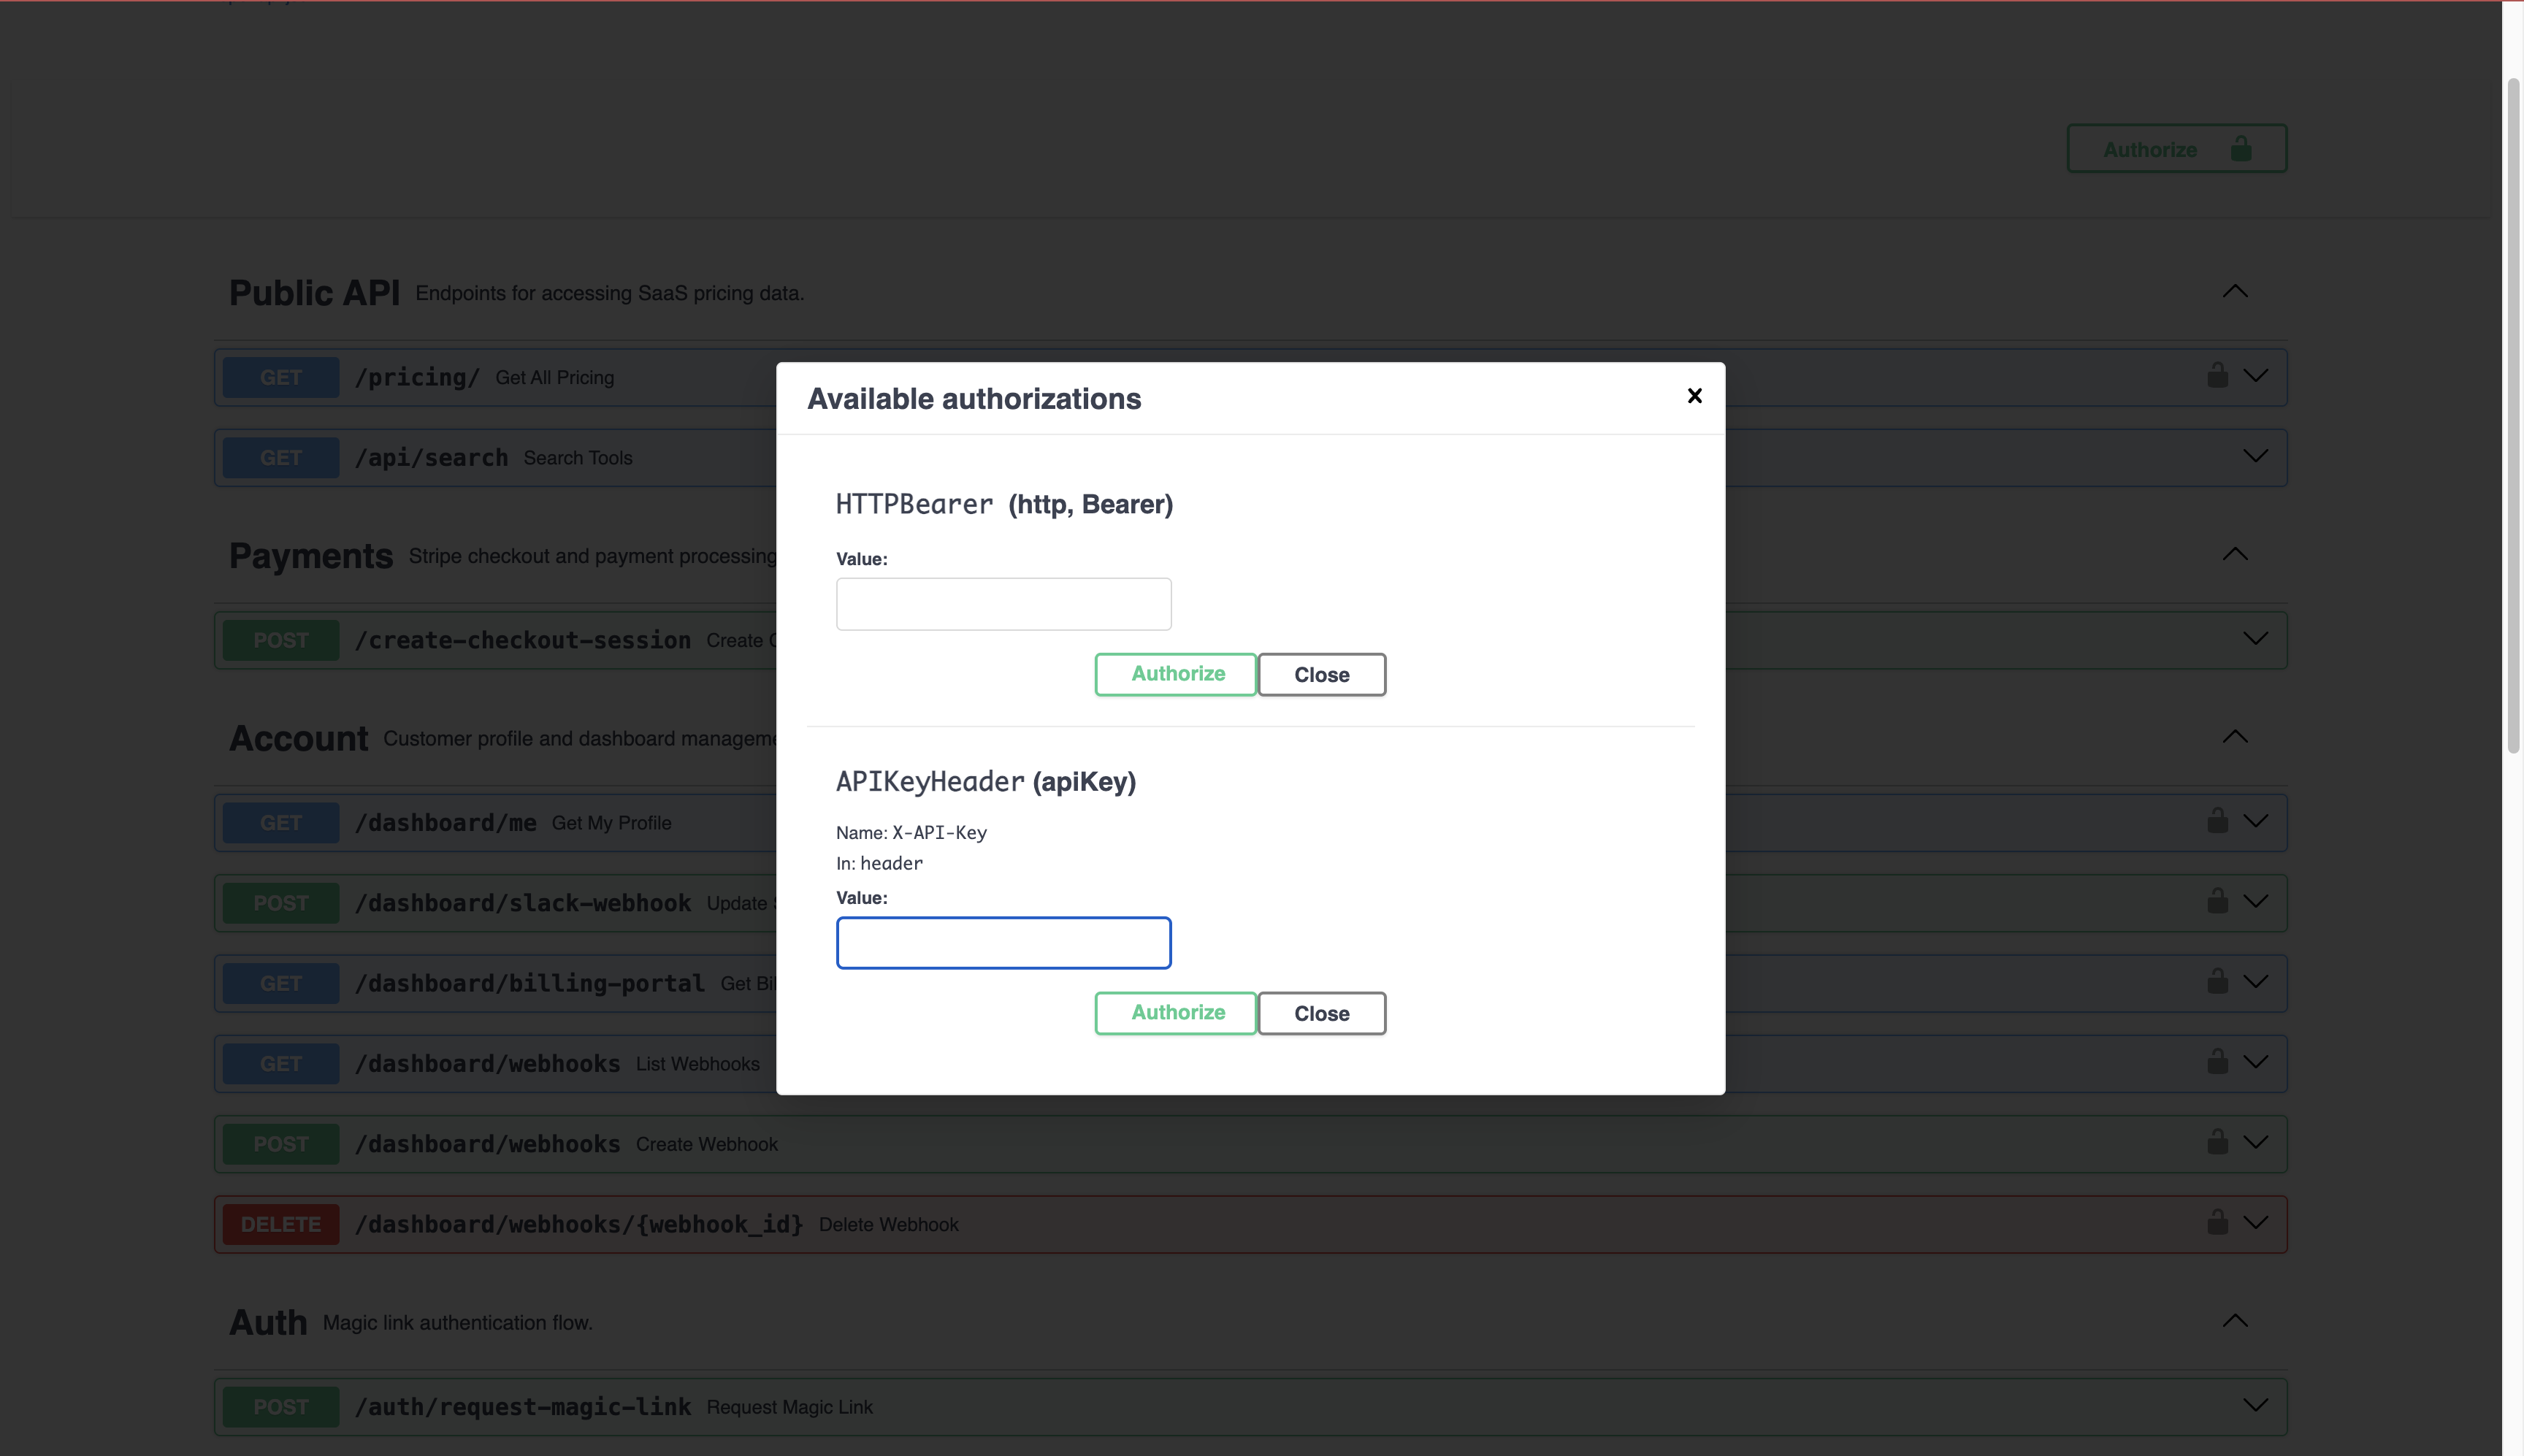
Task: Click the authorization lock on POST /dashboard/slack-webhook
Action: click(x=2217, y=901)
